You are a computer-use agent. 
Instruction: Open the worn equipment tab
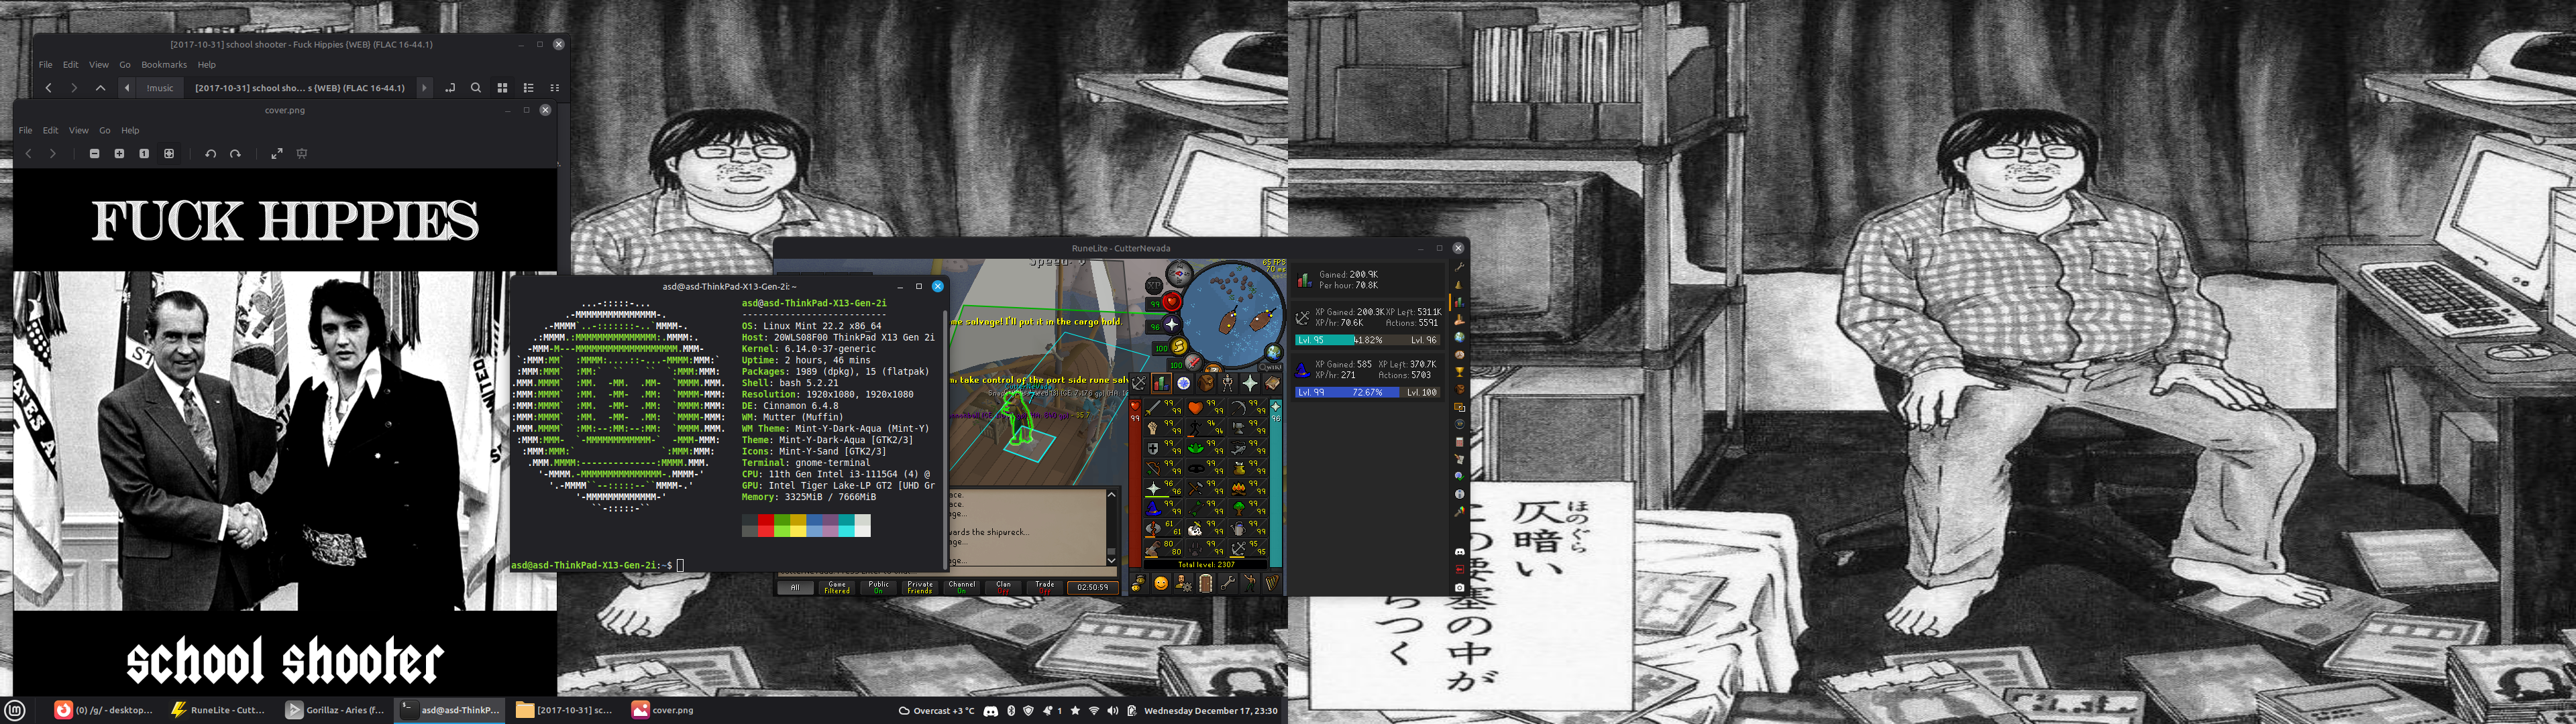click(1227, 383)
